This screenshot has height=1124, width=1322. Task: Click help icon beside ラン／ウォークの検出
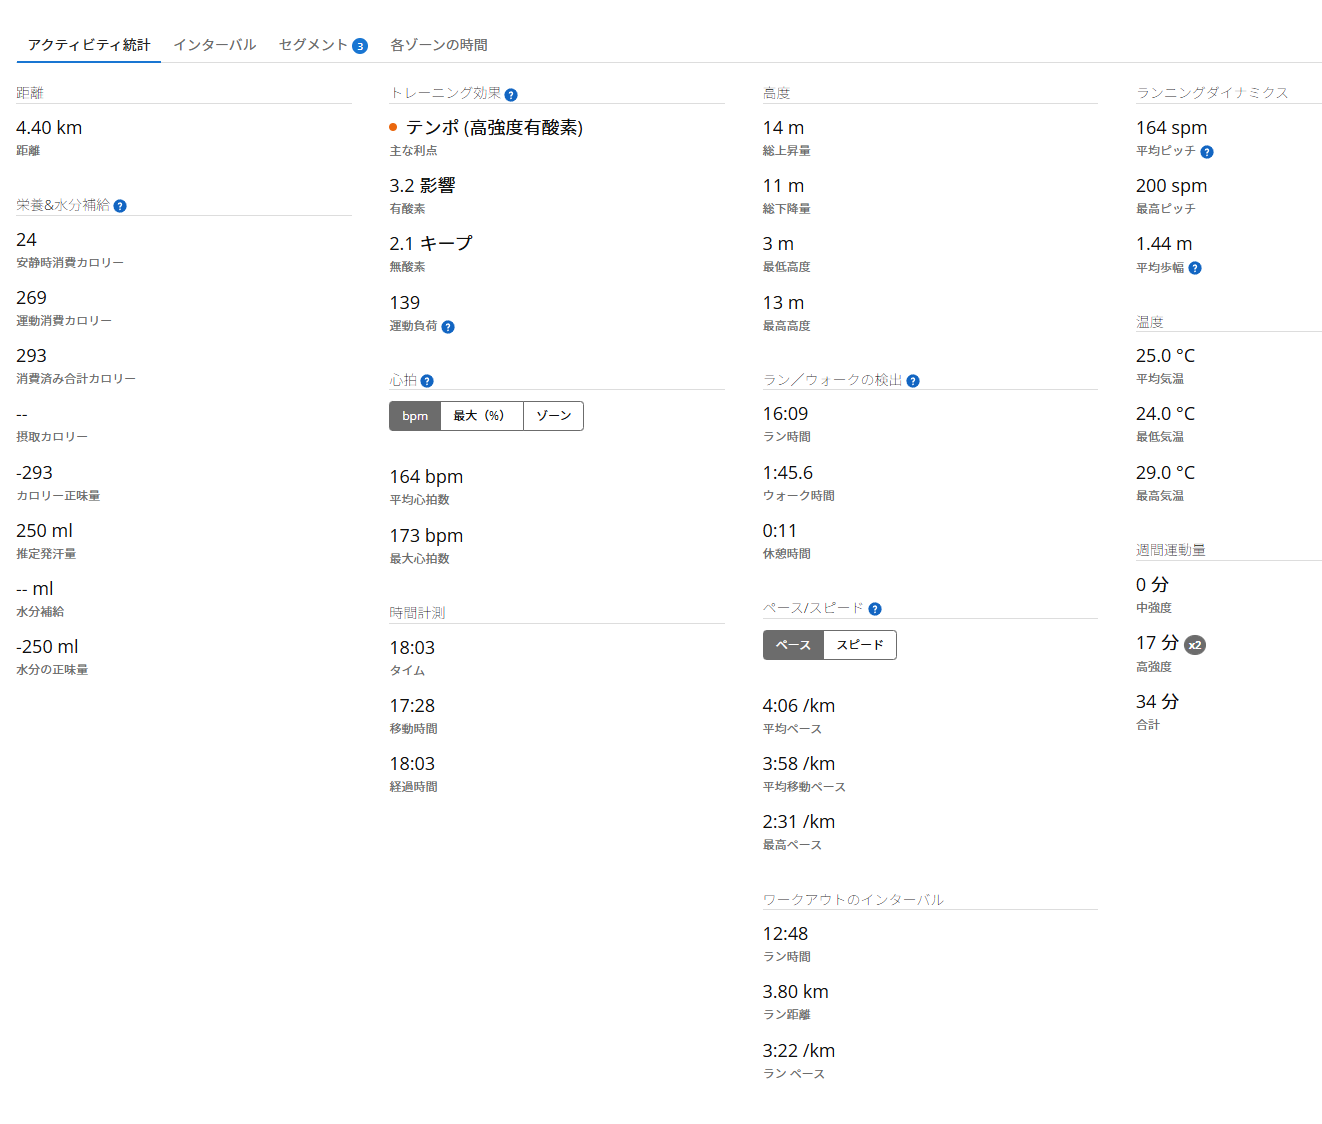[x=913, y=381]
